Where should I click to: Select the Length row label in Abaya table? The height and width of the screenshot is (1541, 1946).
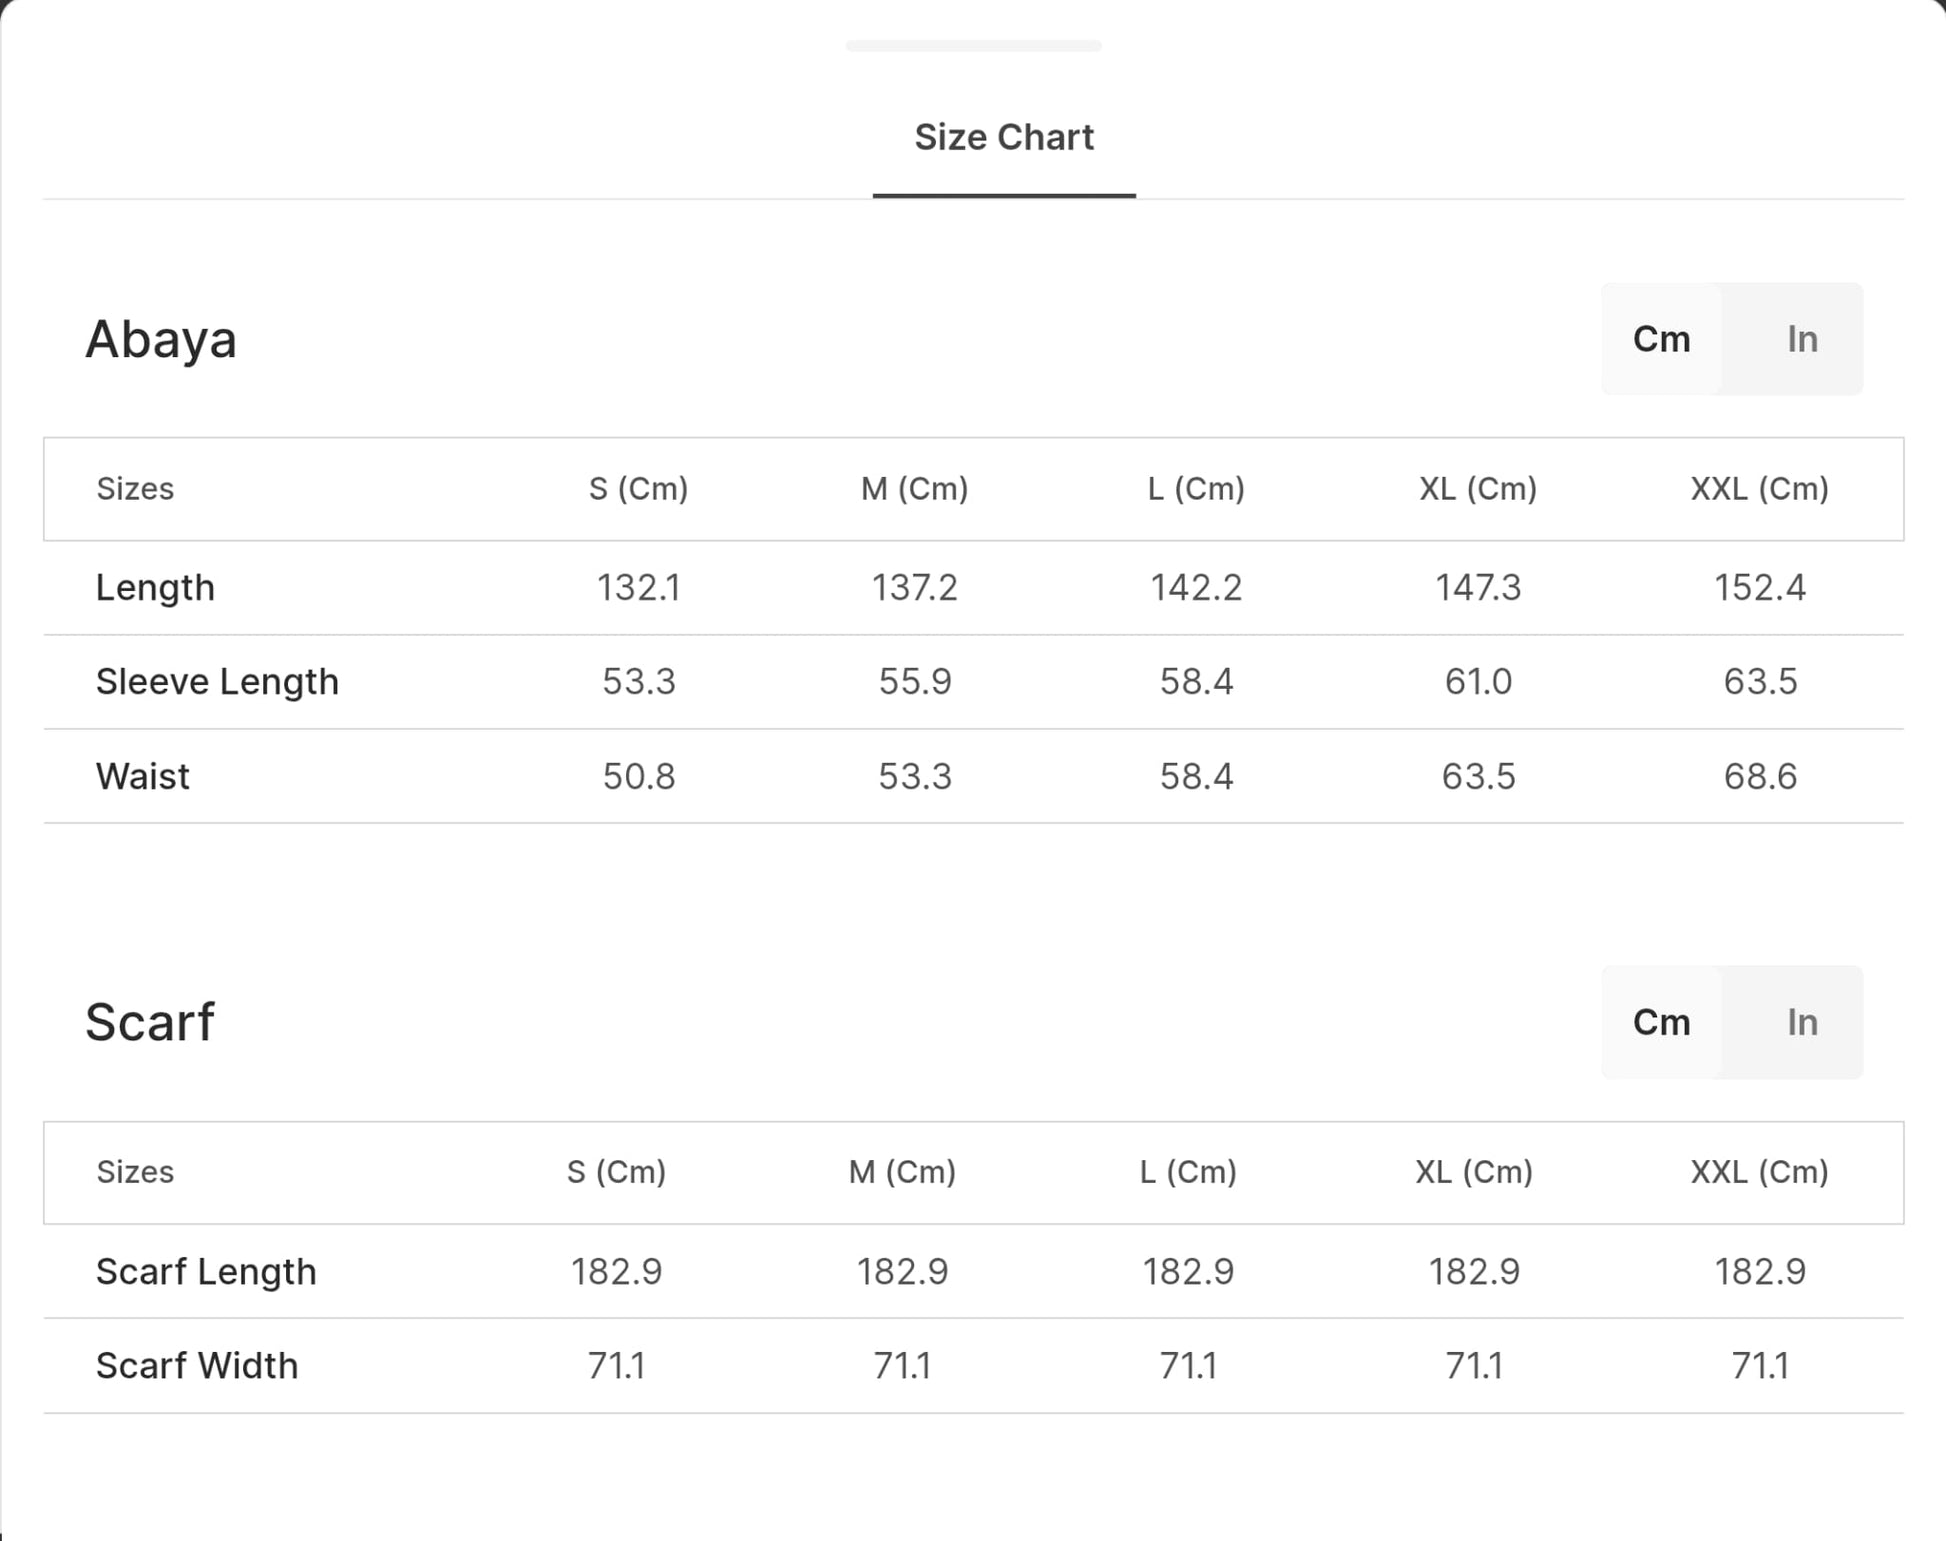pos(155,587)
